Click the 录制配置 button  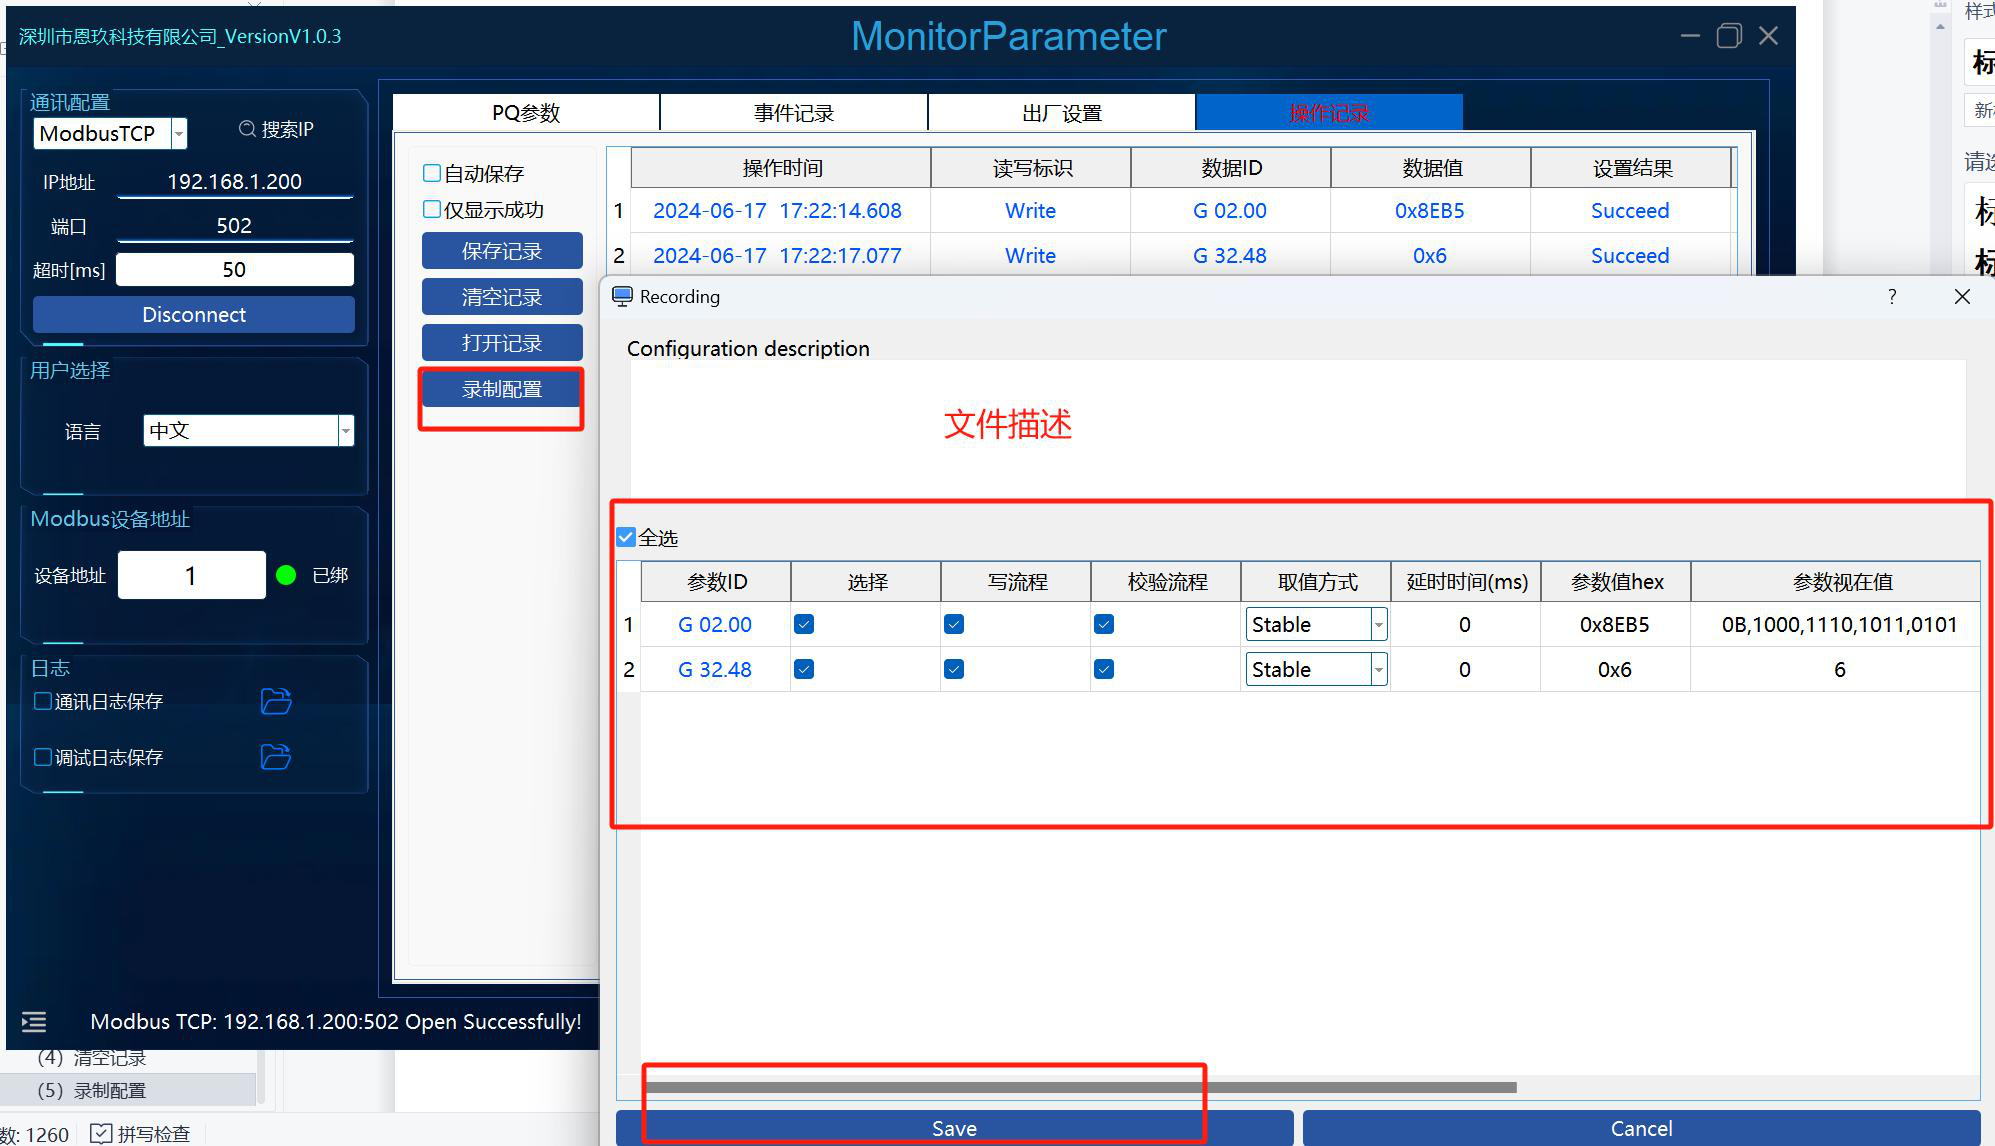(x=502, y=389)
